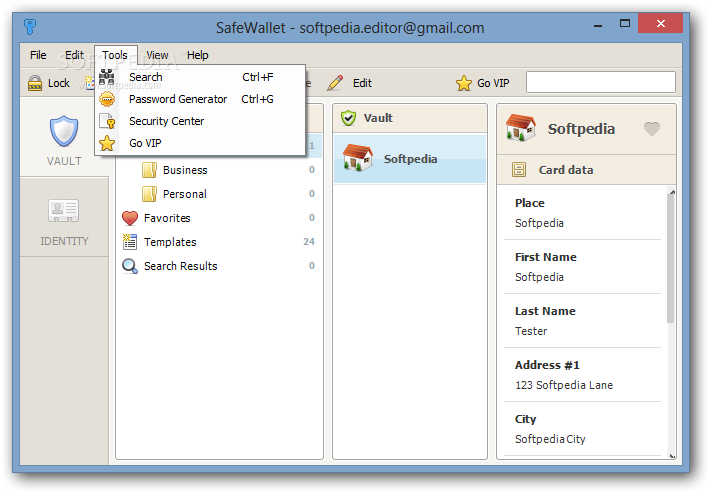Click the First Name value Softpedia
This screenshot has width=710, height=493.
point(539,277)
